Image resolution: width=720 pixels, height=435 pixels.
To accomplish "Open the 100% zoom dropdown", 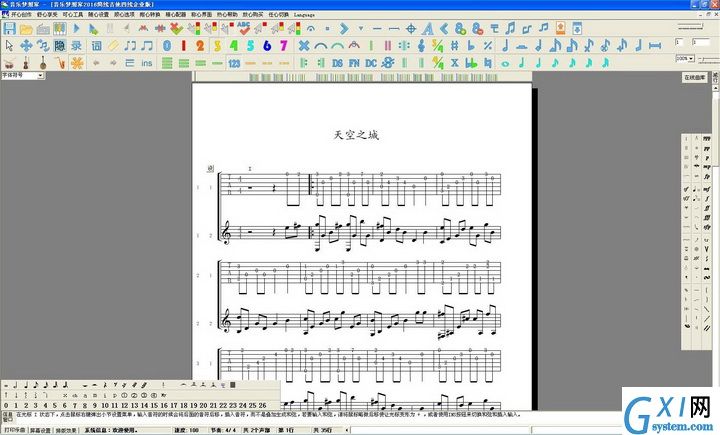I will (691, 59).
